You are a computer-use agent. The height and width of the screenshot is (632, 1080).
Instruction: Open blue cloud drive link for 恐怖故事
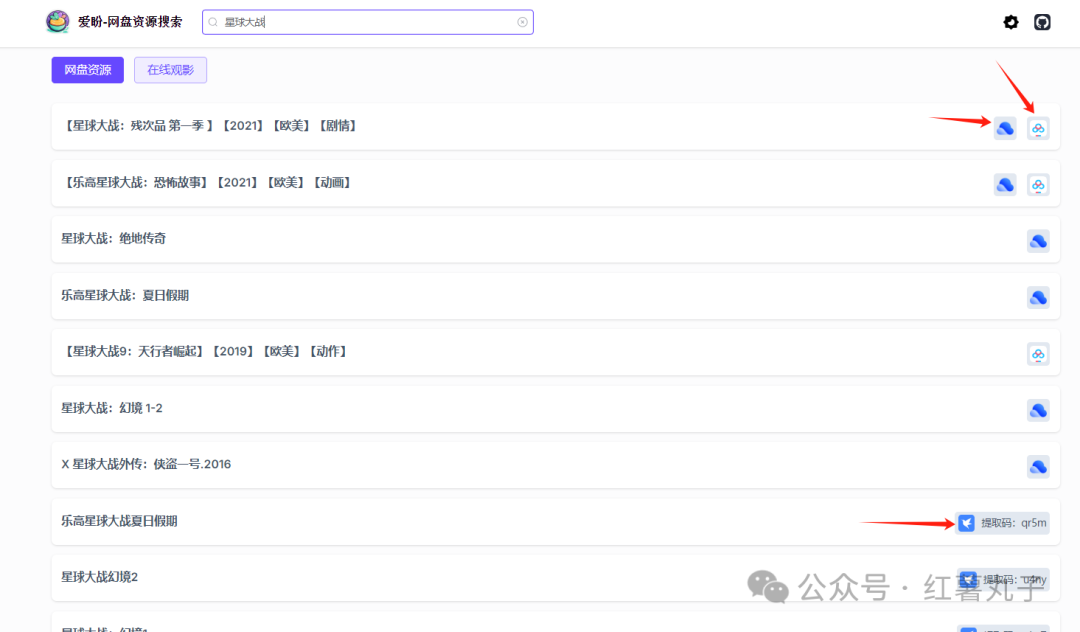(1005, 185)
